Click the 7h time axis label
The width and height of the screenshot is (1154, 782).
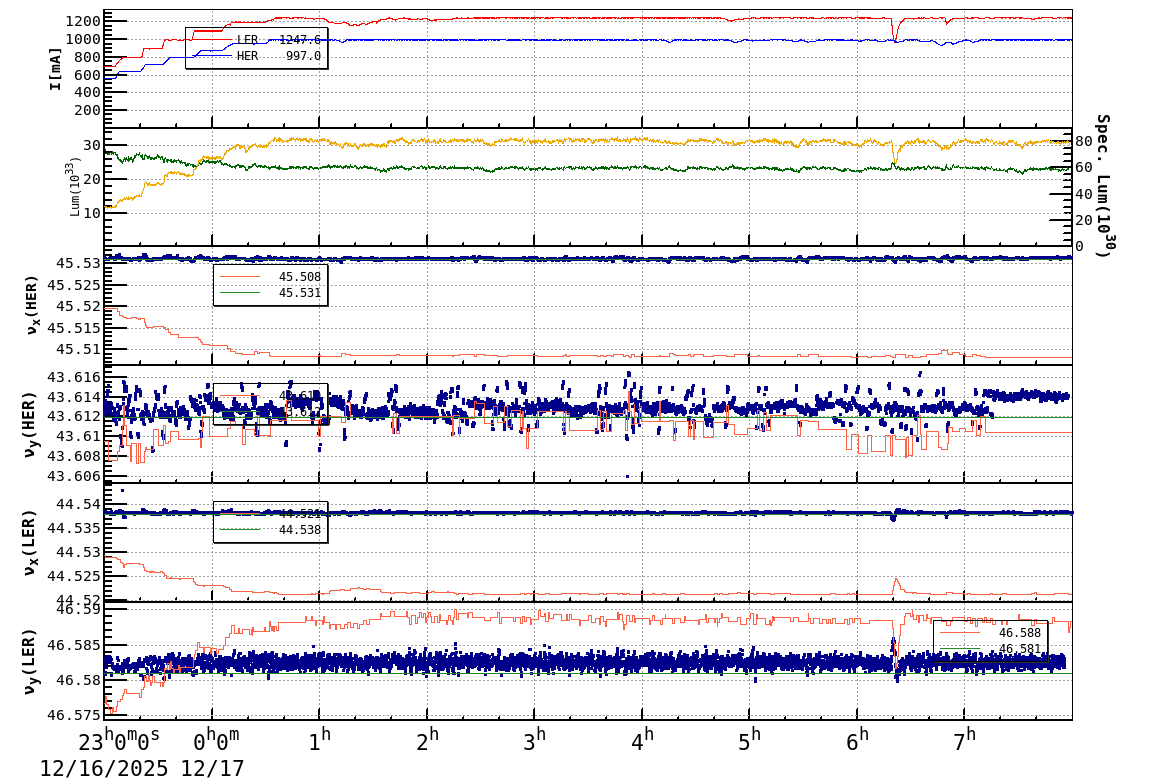[964, 740]
